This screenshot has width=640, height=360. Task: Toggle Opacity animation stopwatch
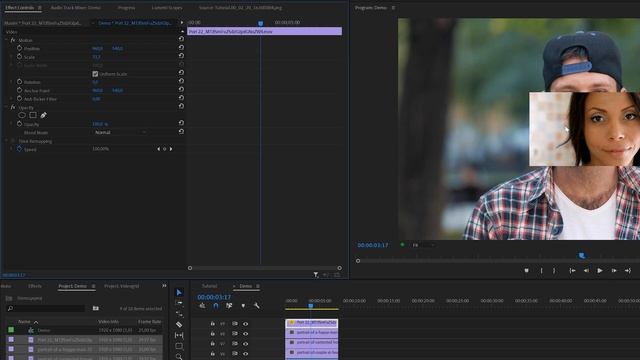19,124
